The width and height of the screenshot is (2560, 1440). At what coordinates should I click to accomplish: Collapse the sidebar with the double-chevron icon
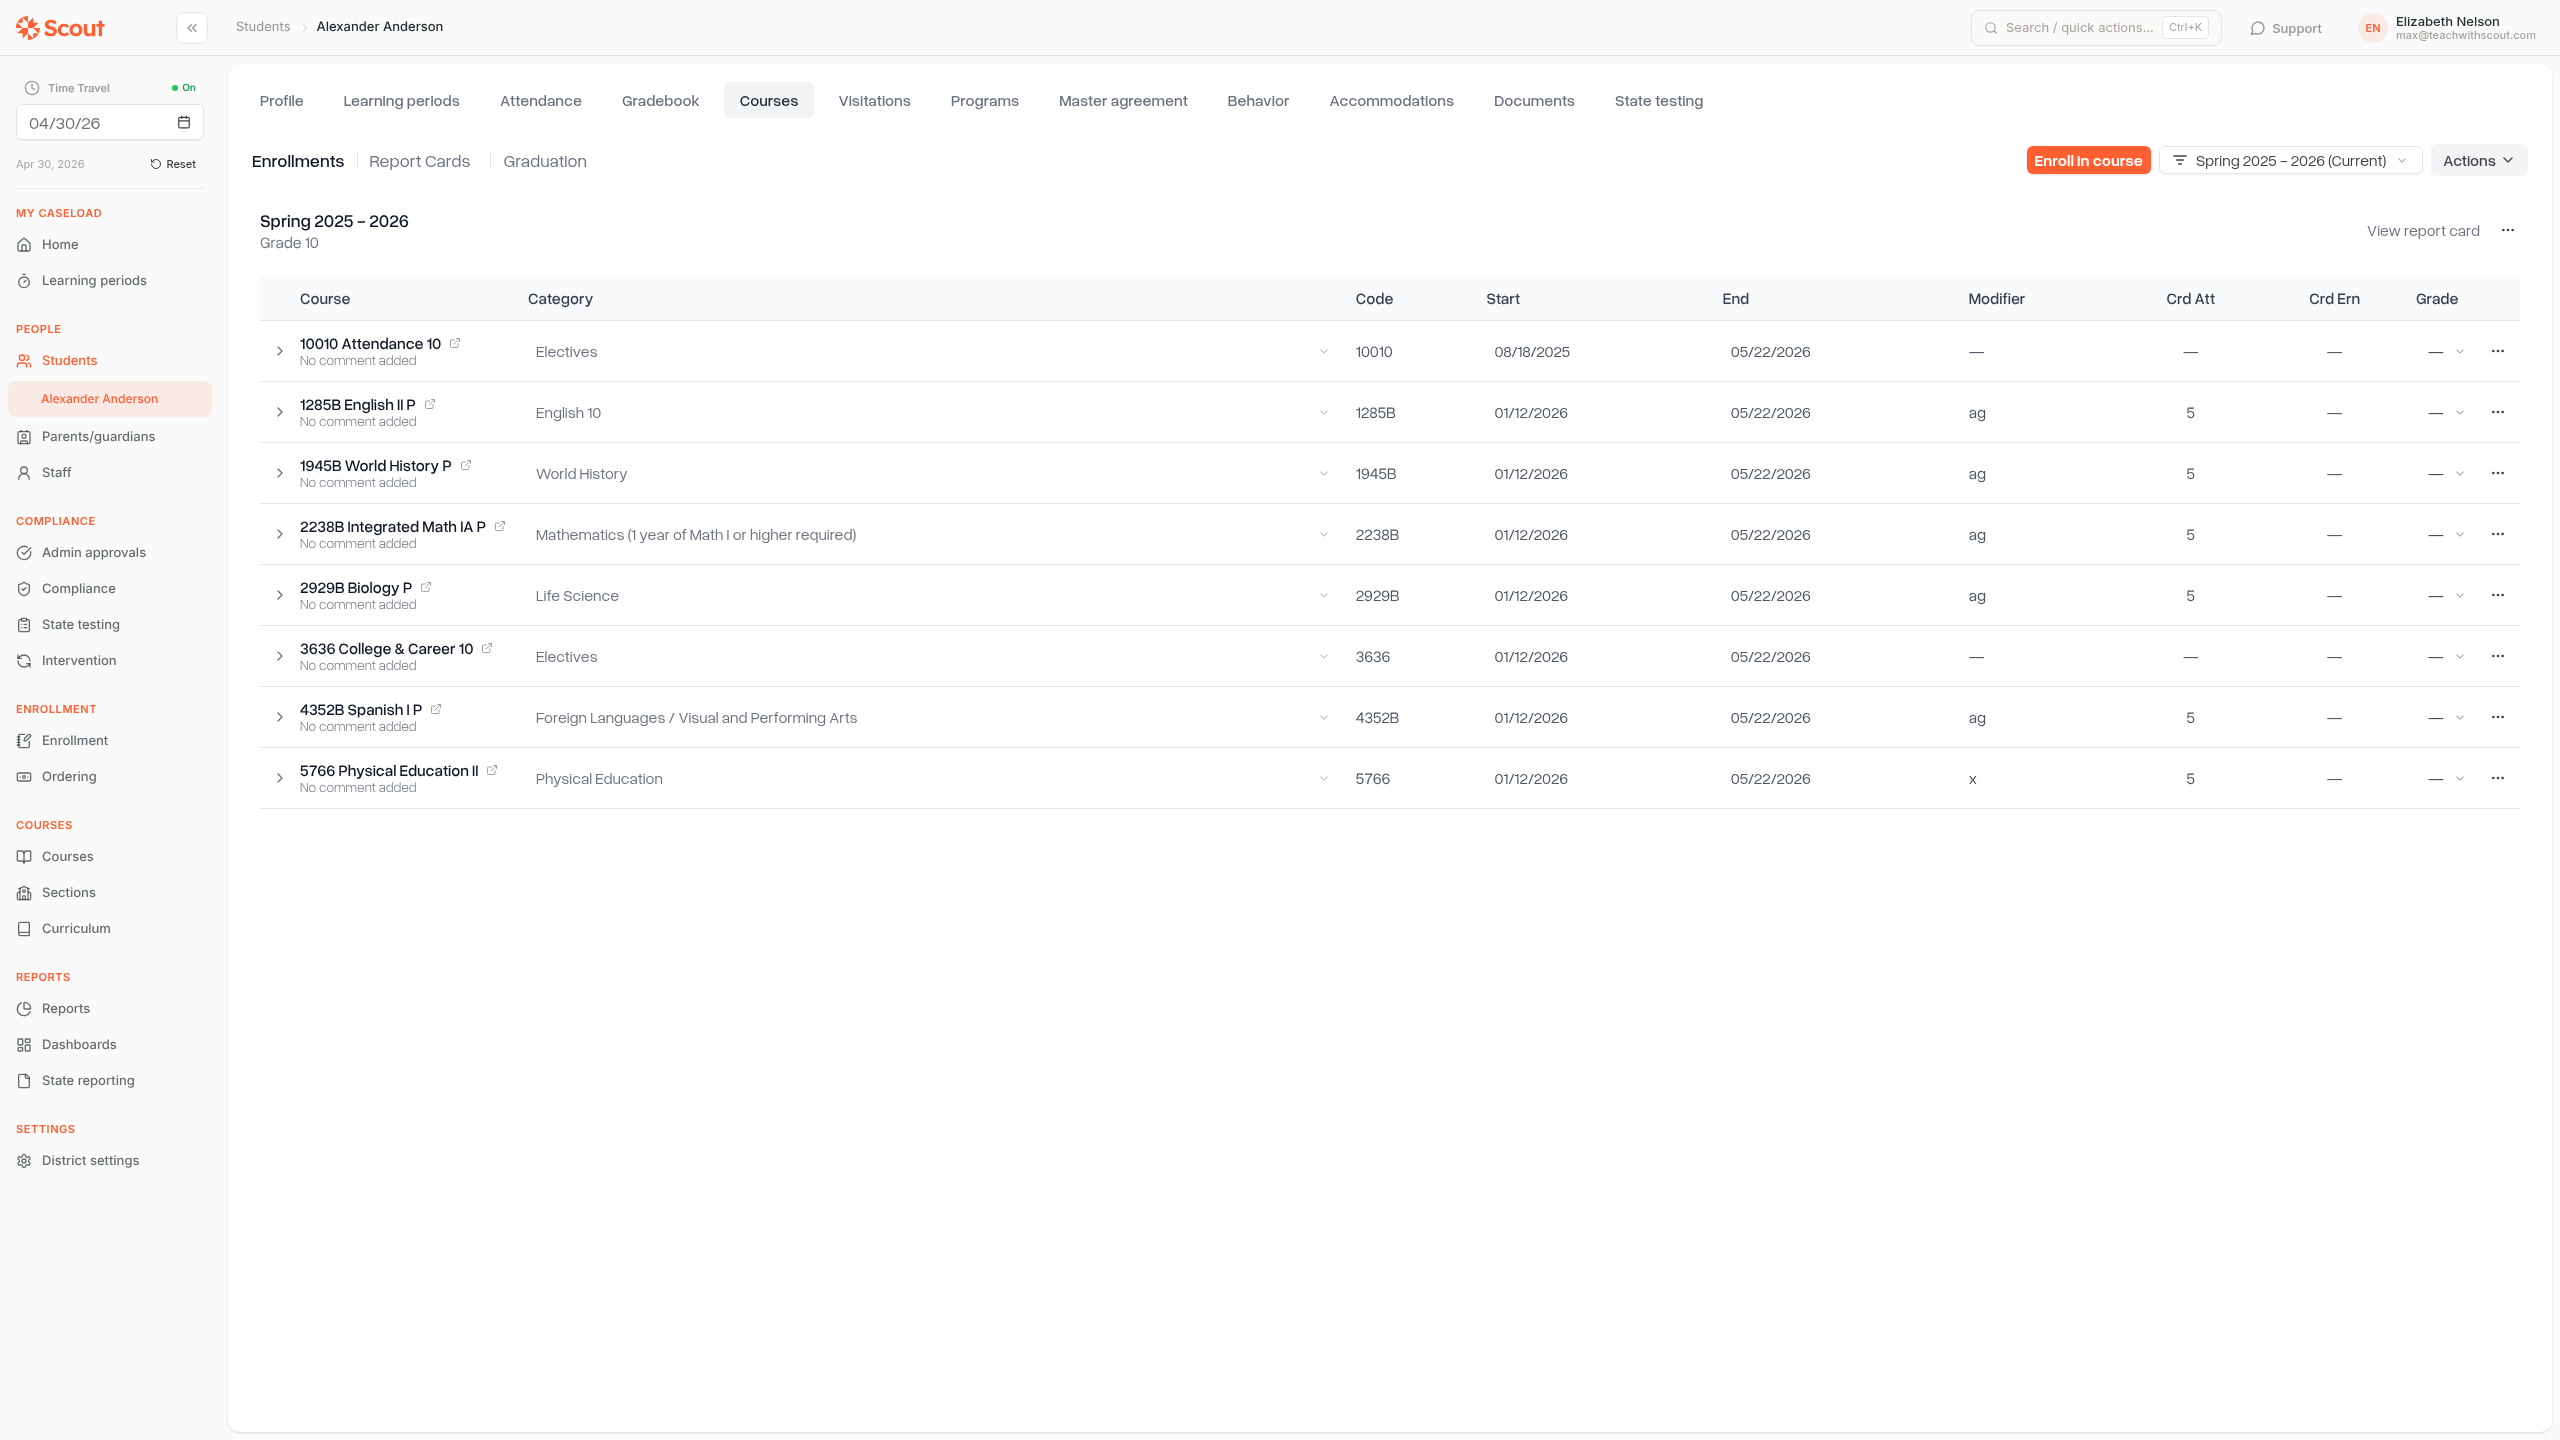(192, 28)
